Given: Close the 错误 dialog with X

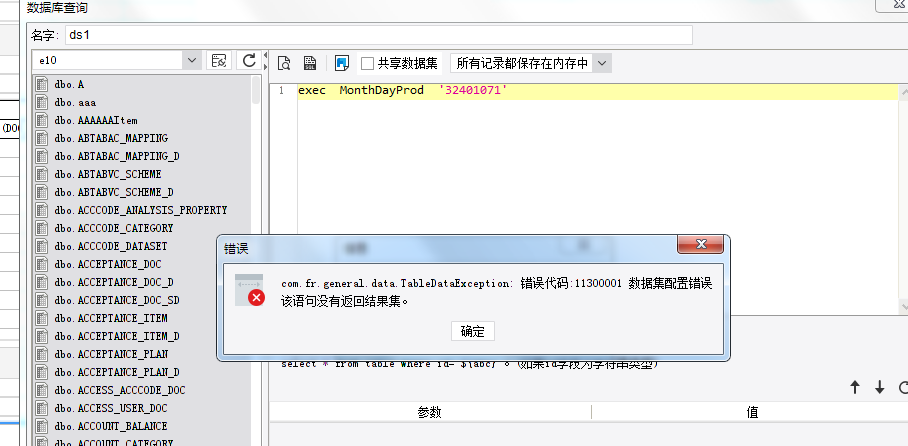Looking at the screenshot, I should coord(701,244).
